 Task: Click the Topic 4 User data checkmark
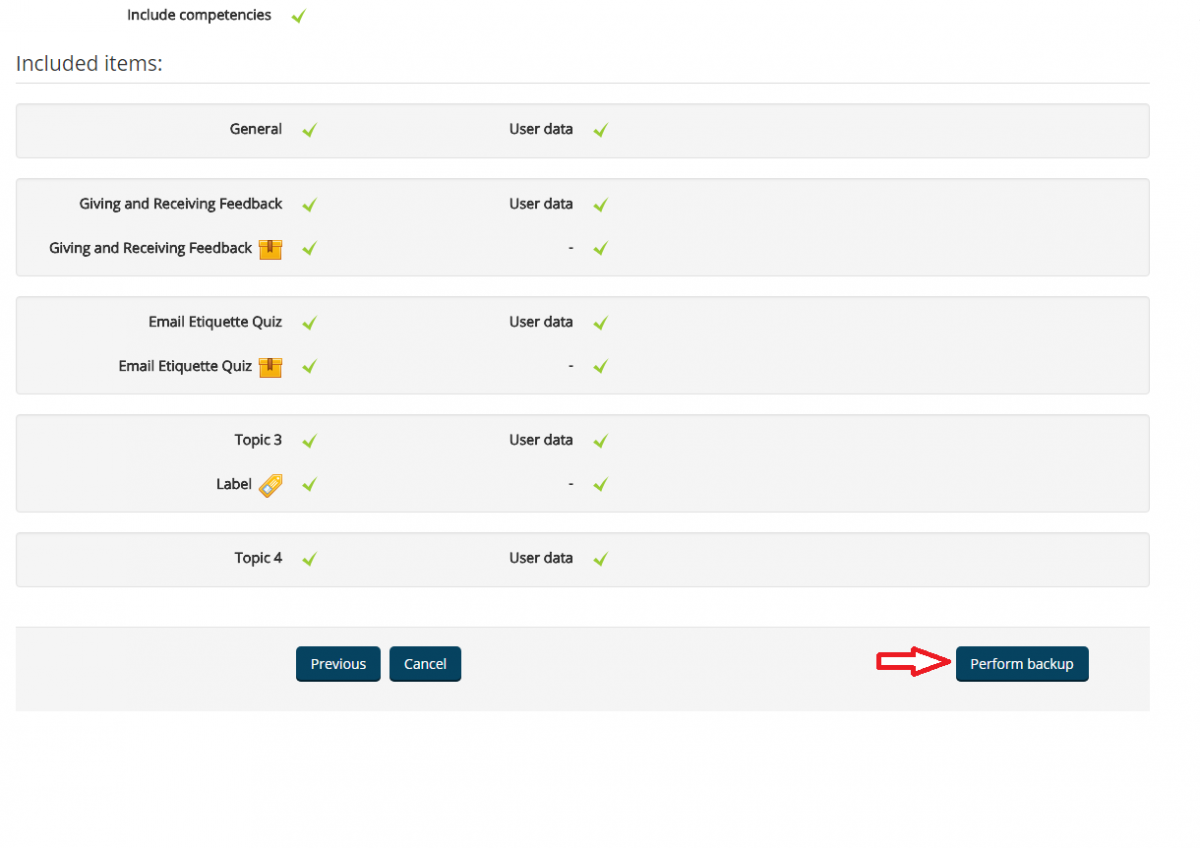[x=600, y=559]
